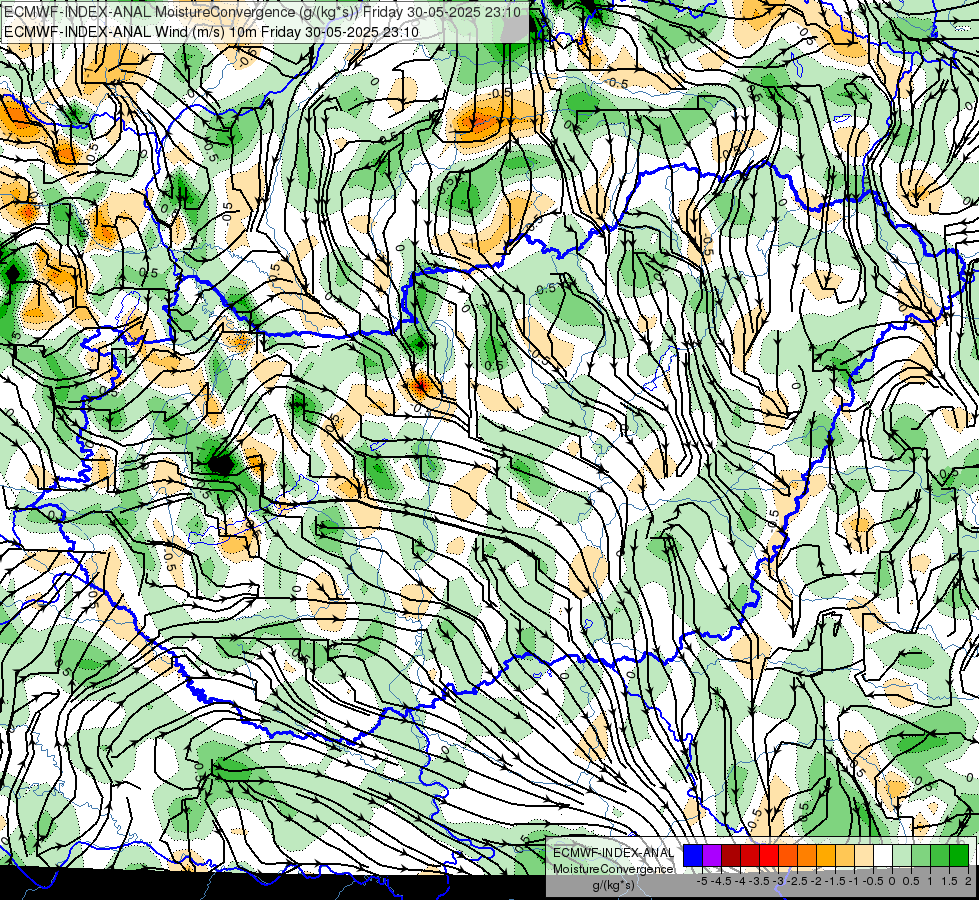Click the blue swatch in the legend
The width and height of the screenshot is (979, 900).
693,855
